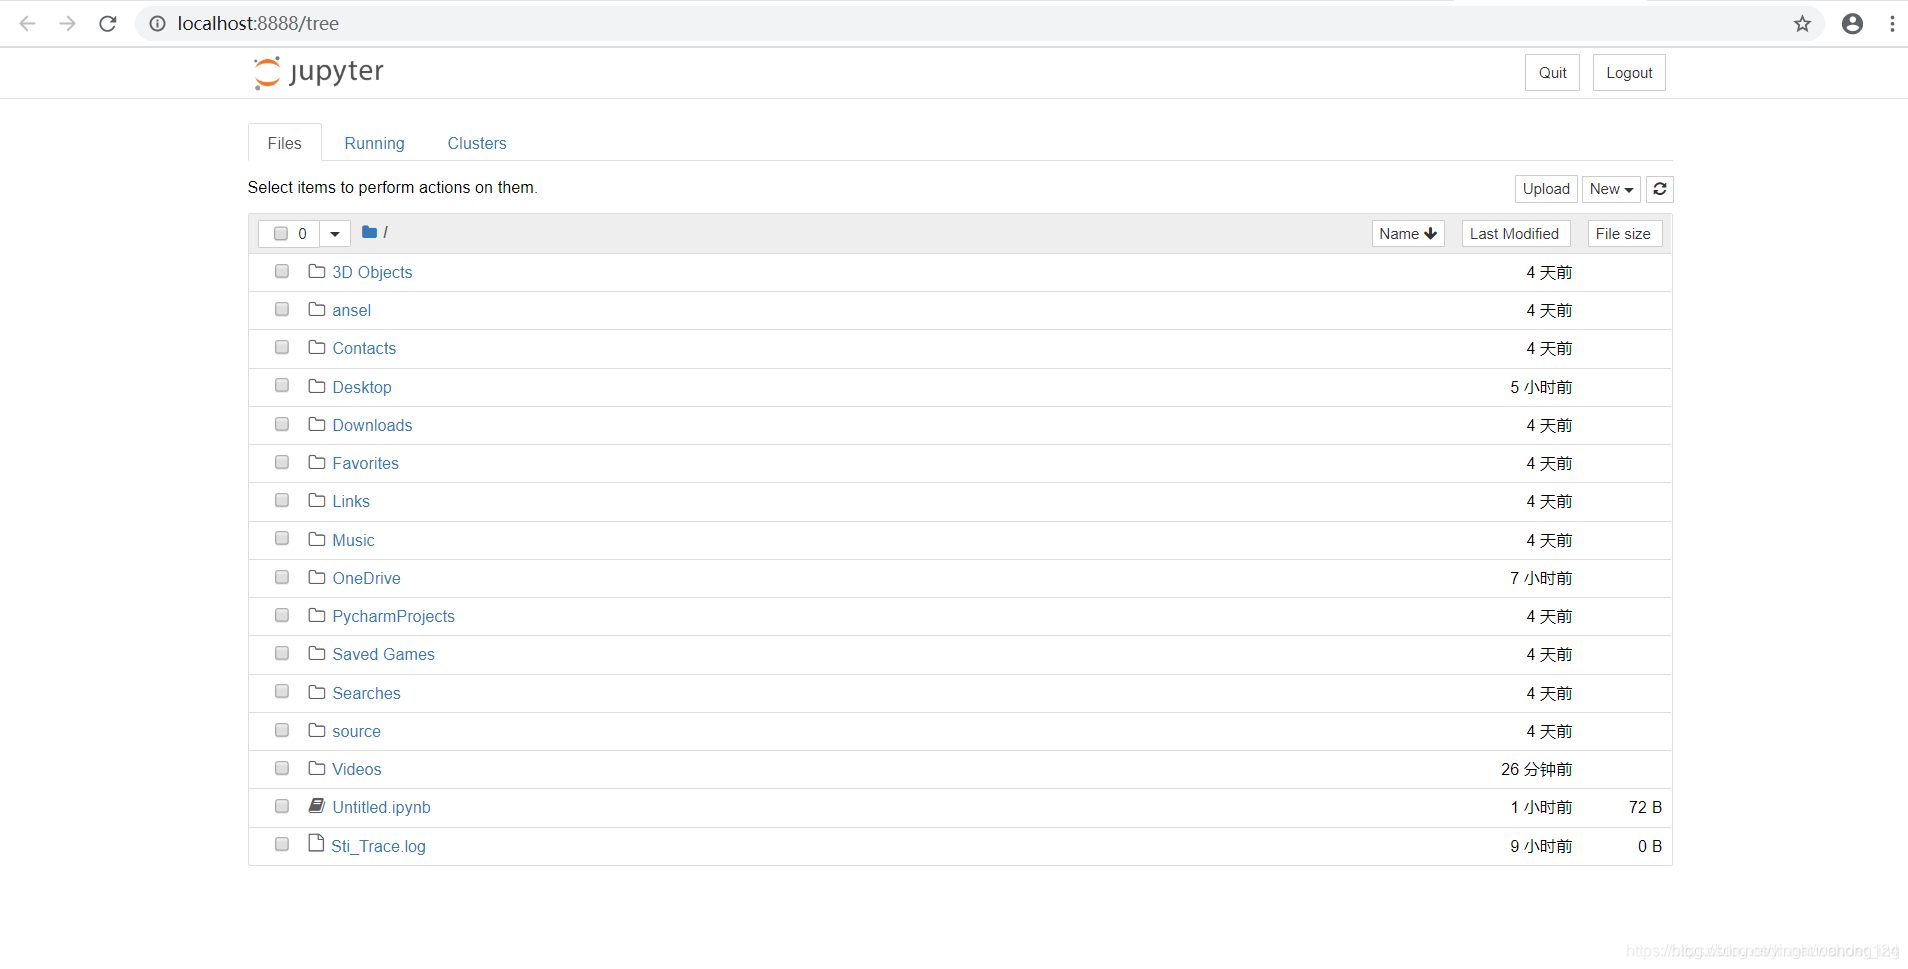Click the folder icon beside Contacts
Image resolution: width=1908 pixels, height=969 pixels.
click(317, 347)
